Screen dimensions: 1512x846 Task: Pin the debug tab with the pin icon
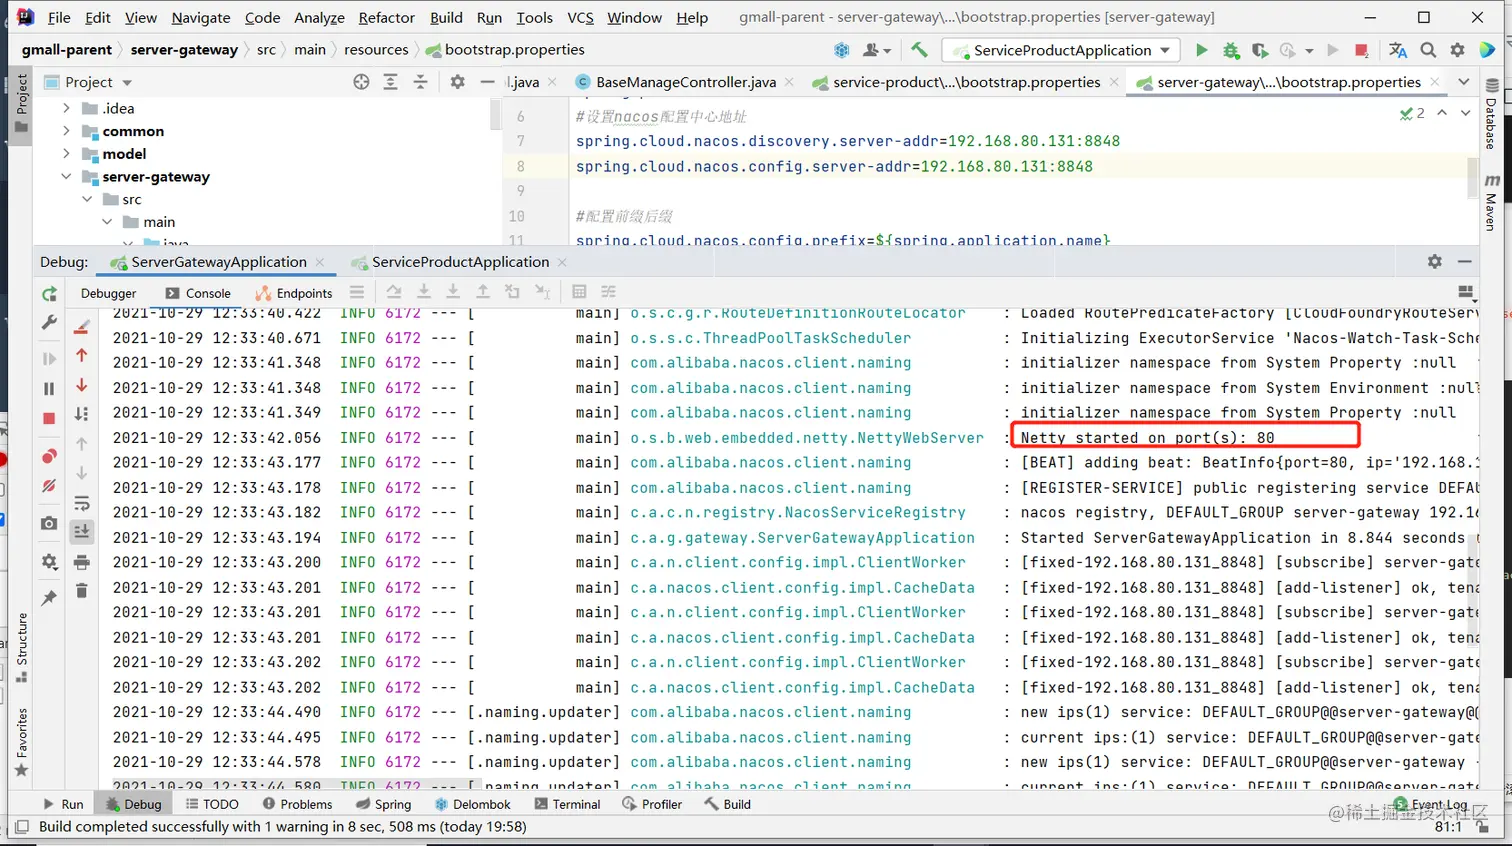[x=49, y=598]
